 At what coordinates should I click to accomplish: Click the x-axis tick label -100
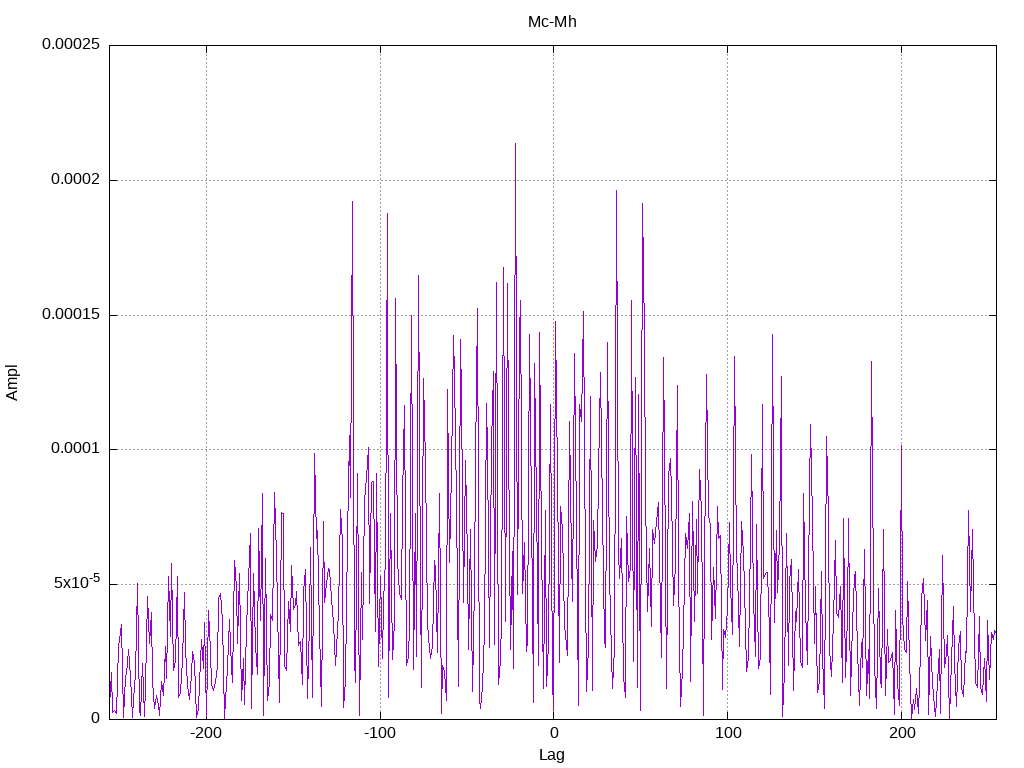click(x=380, y=733)
